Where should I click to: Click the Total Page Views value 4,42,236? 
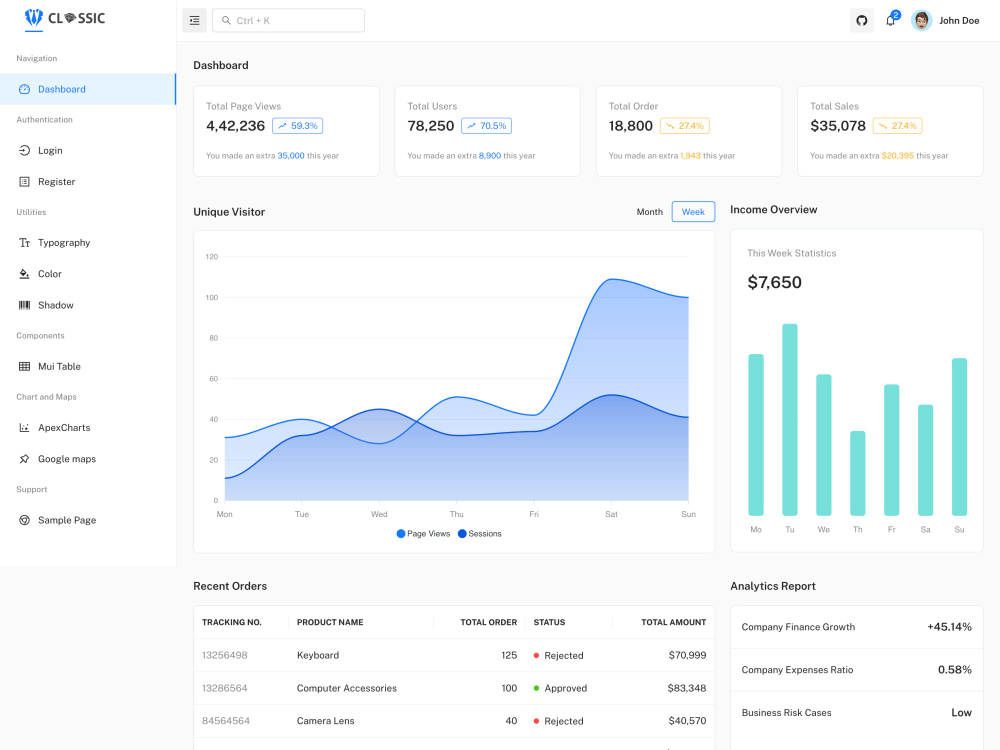pos(235,126)
